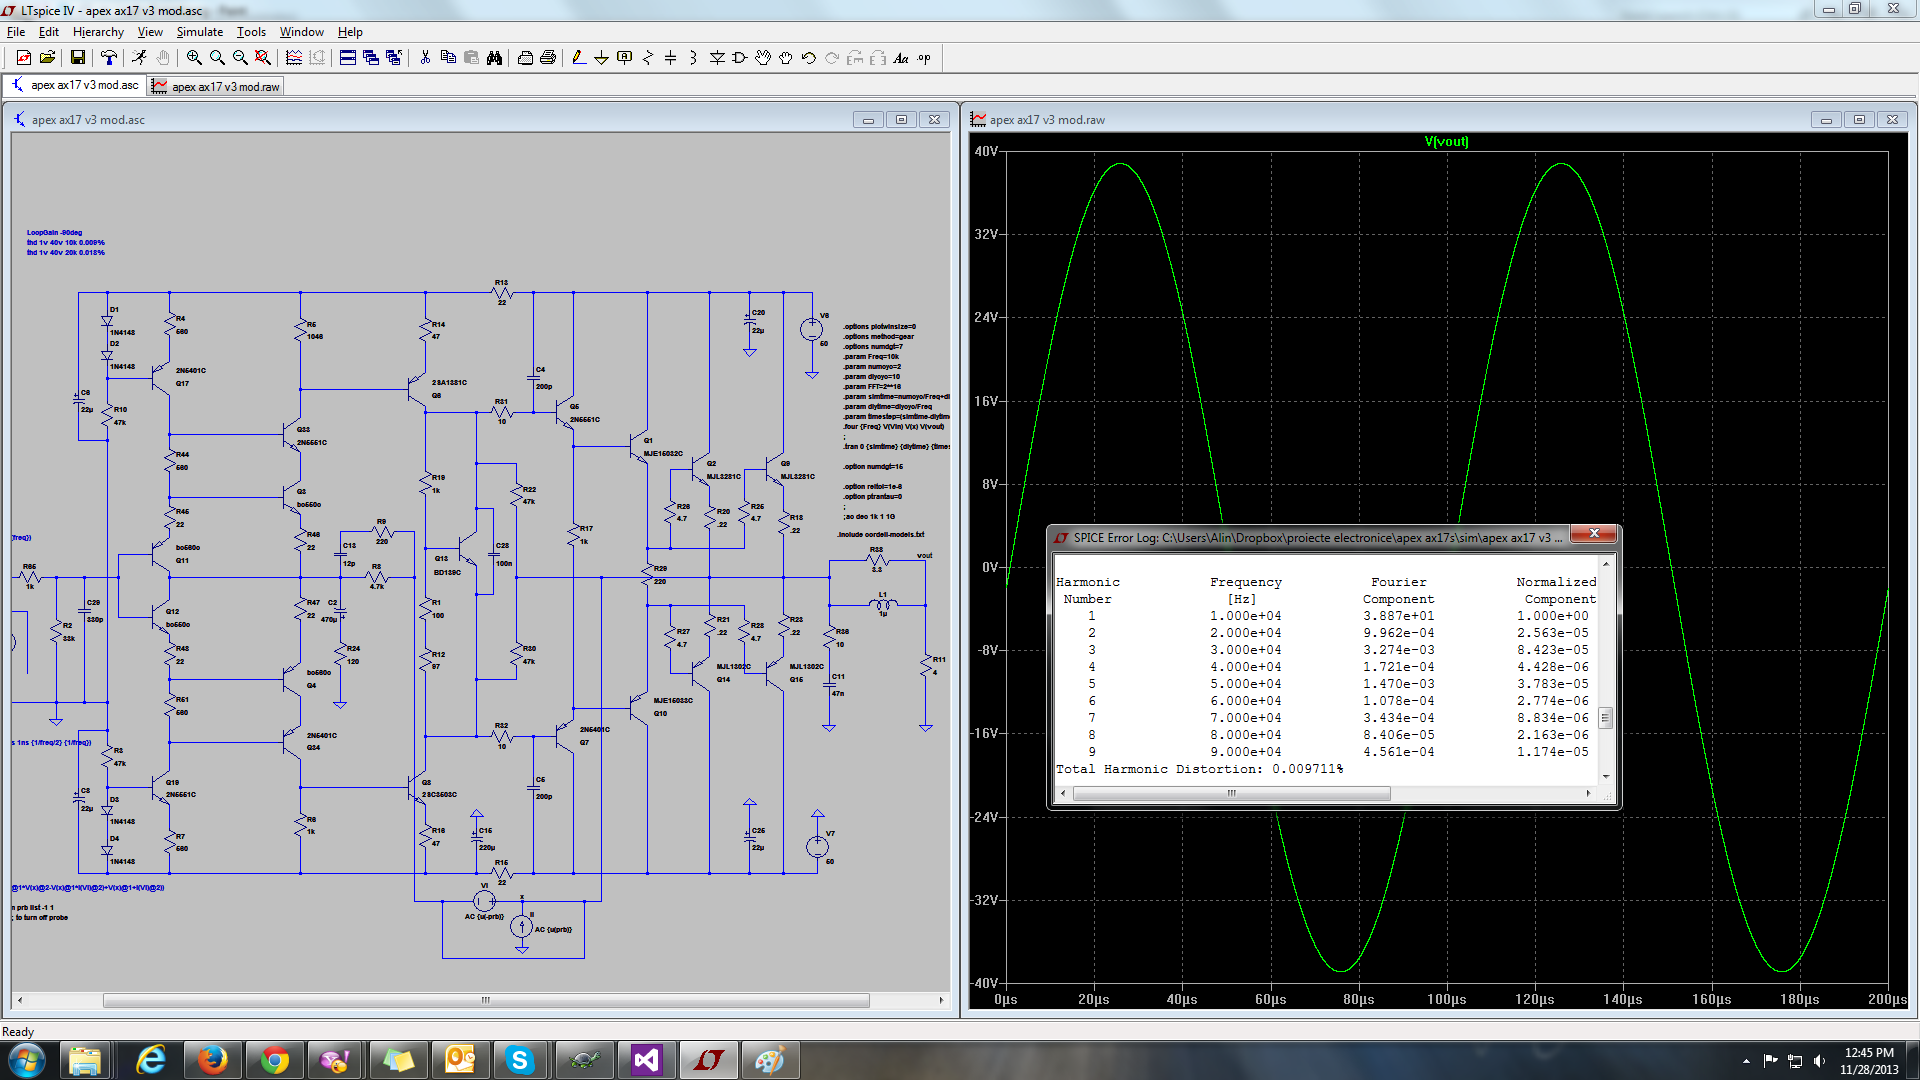The width and height of the screenshot is (1920, 1080).
Task: Select the Drag closed-hand tool
Action: point(786,58)
